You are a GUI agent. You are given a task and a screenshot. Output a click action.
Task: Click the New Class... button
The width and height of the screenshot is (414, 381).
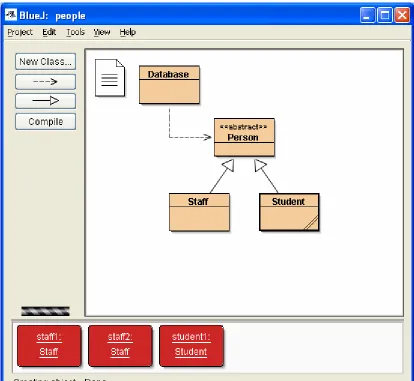pos(45,62)
